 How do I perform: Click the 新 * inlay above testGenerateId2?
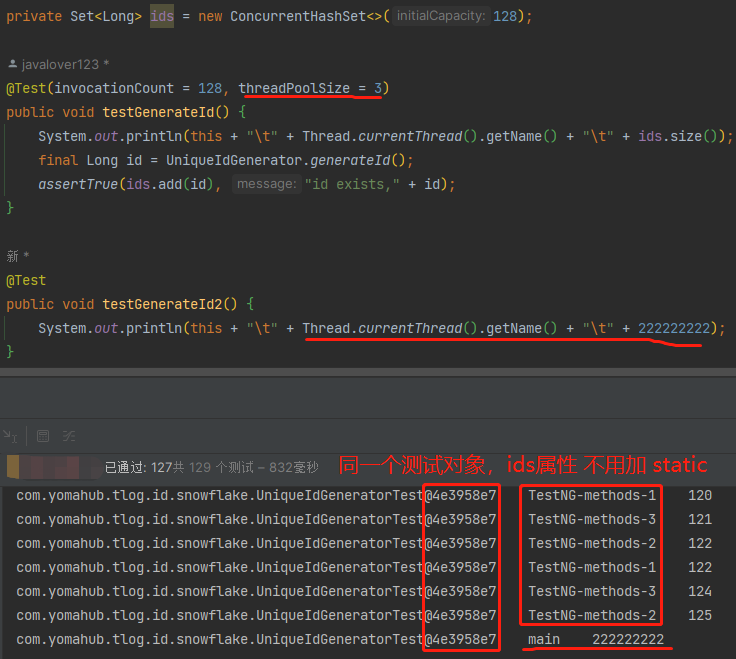pyautogui.click(x=18, y=256)
